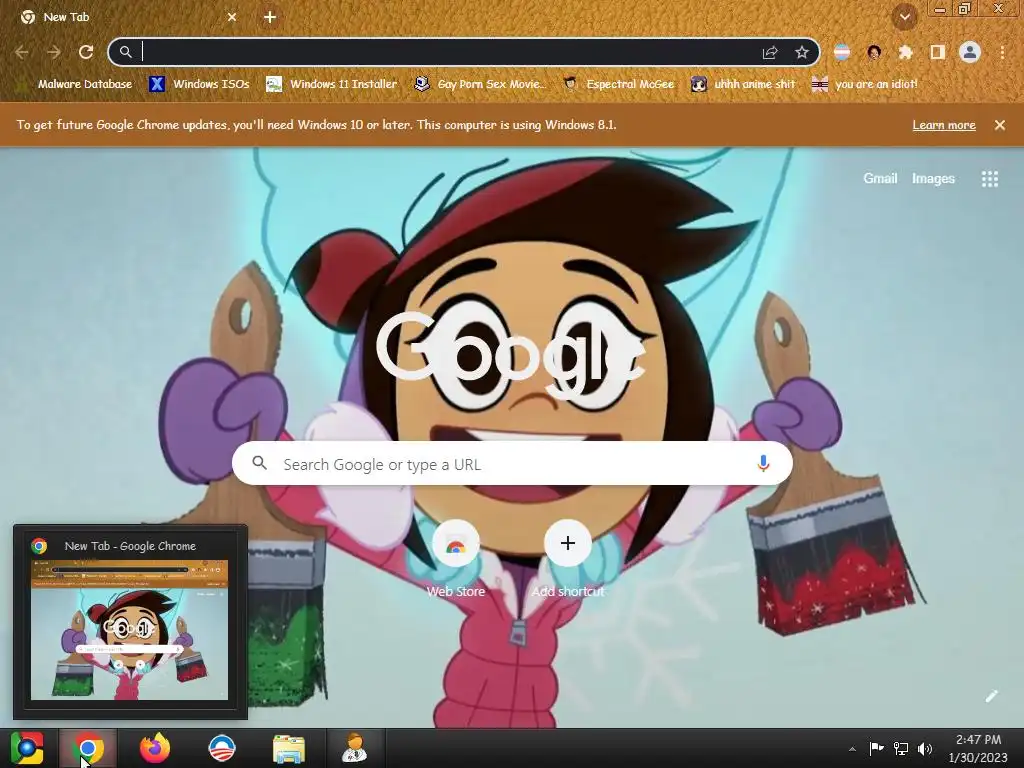Screen dimensions: 1024x768
Task: Open 'you are an idiot!' bookmark
Action: coord(865,84)
